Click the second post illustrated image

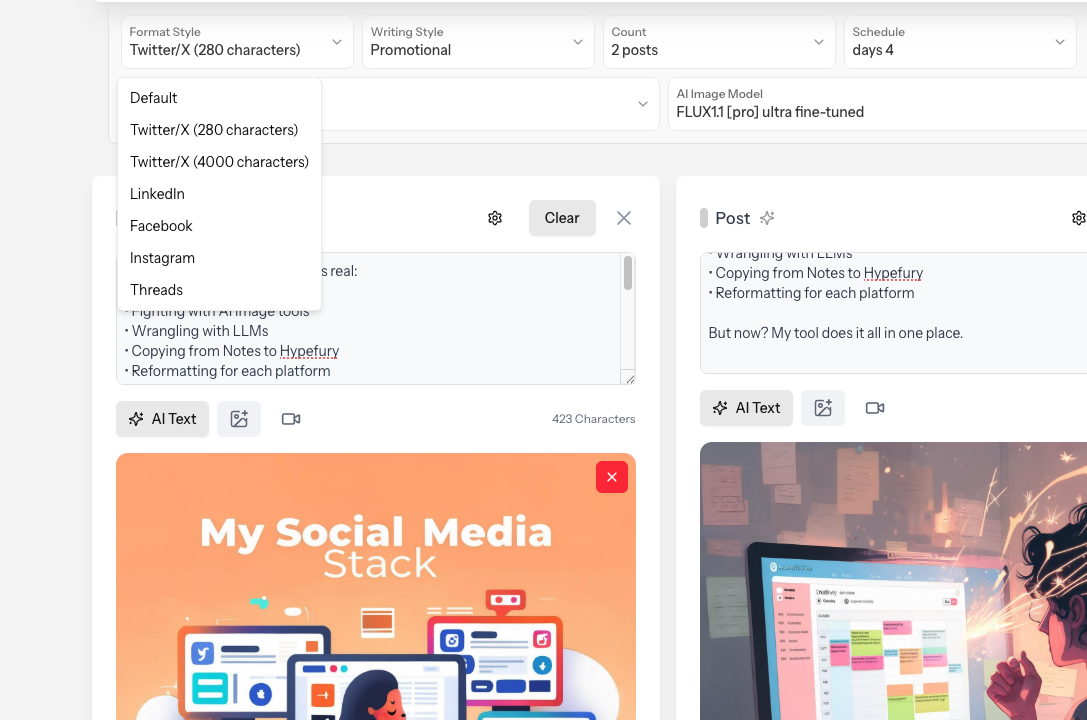click(x=894, y=581)
